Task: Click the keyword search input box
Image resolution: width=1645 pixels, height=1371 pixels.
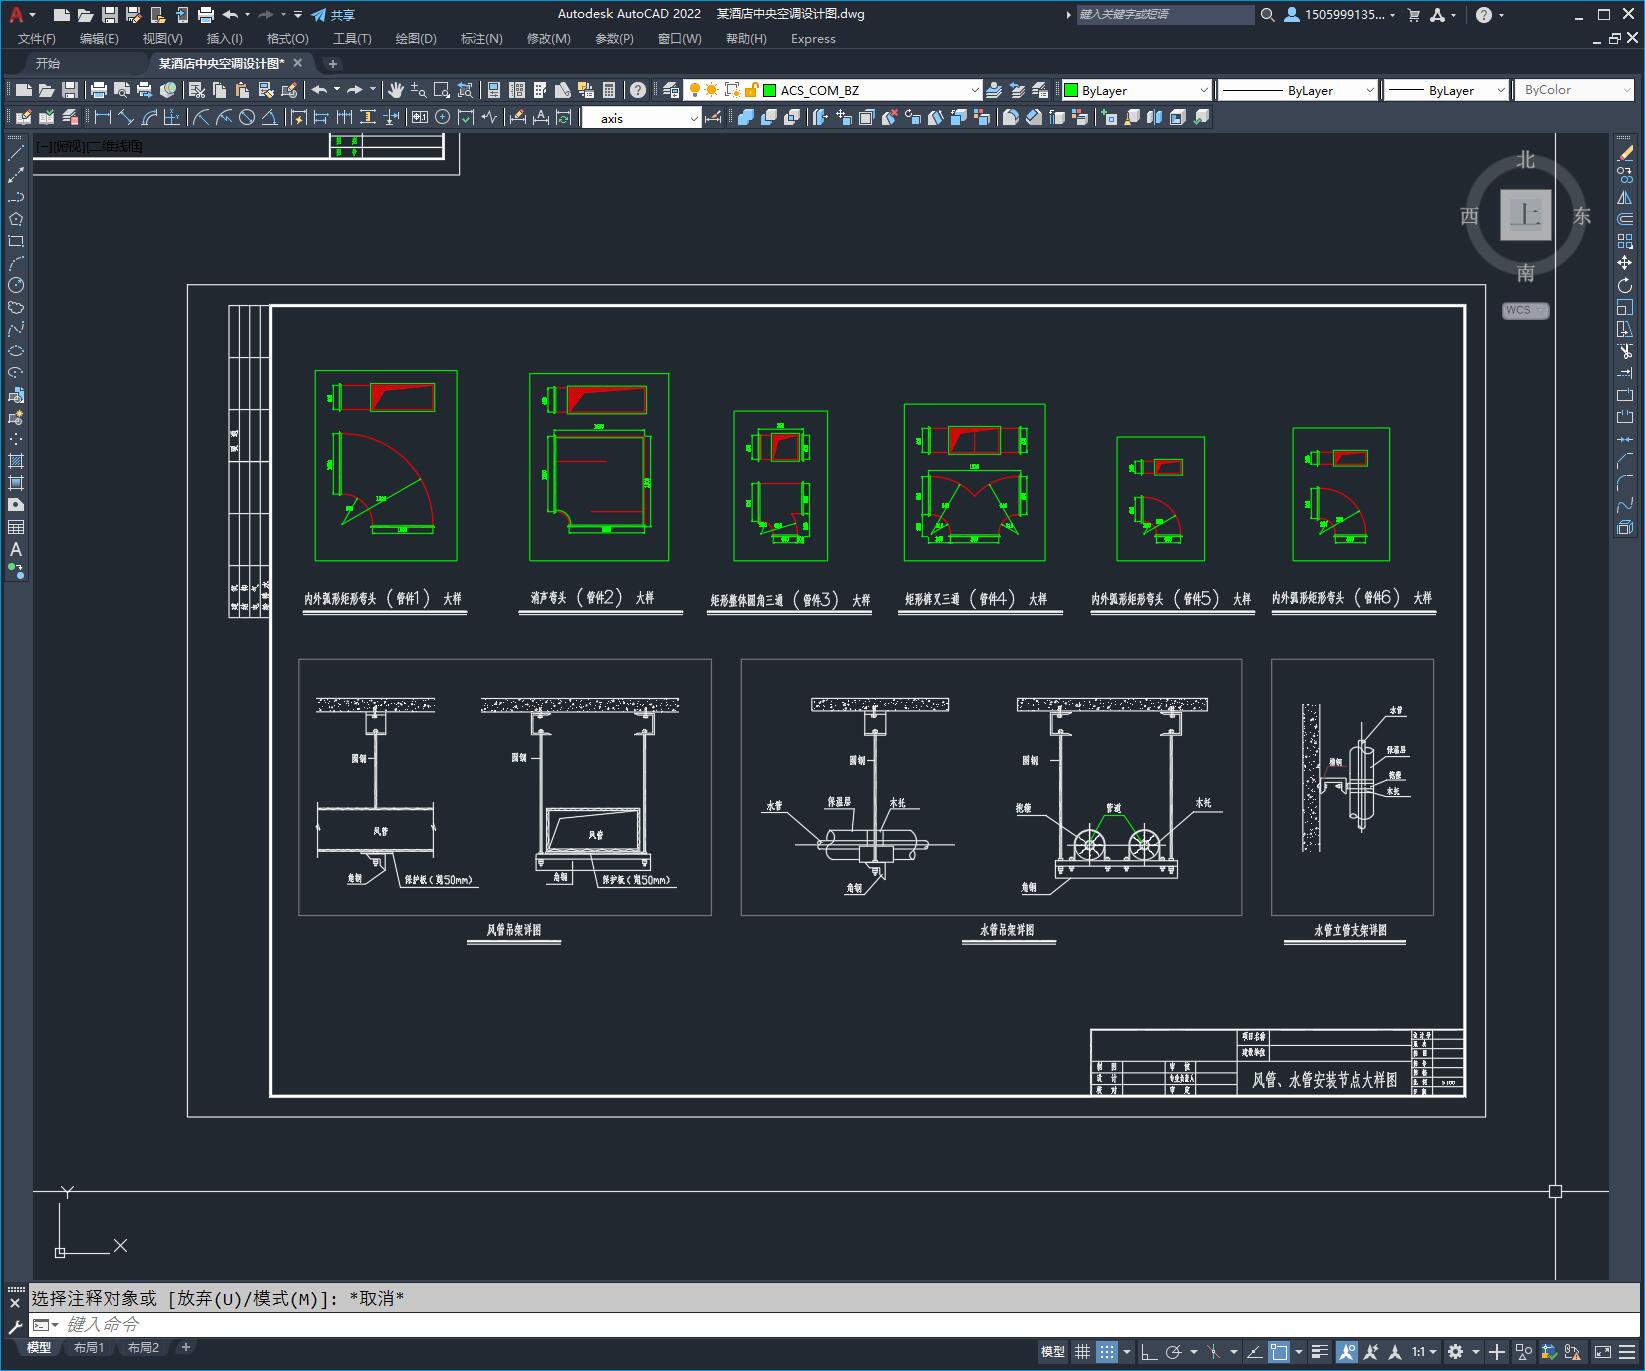Action: point(1165,15)
